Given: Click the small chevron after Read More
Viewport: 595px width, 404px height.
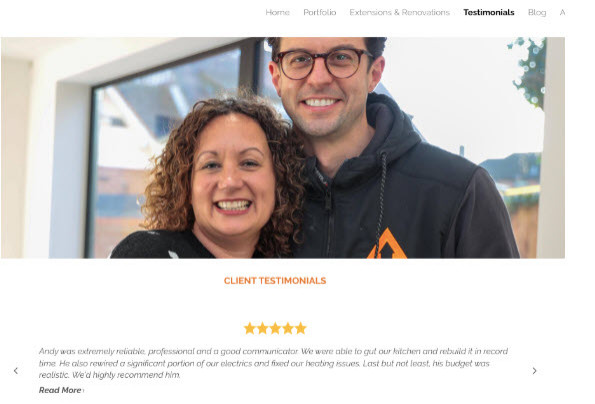Looking at the screenshot, I should (x=83, y=390).
